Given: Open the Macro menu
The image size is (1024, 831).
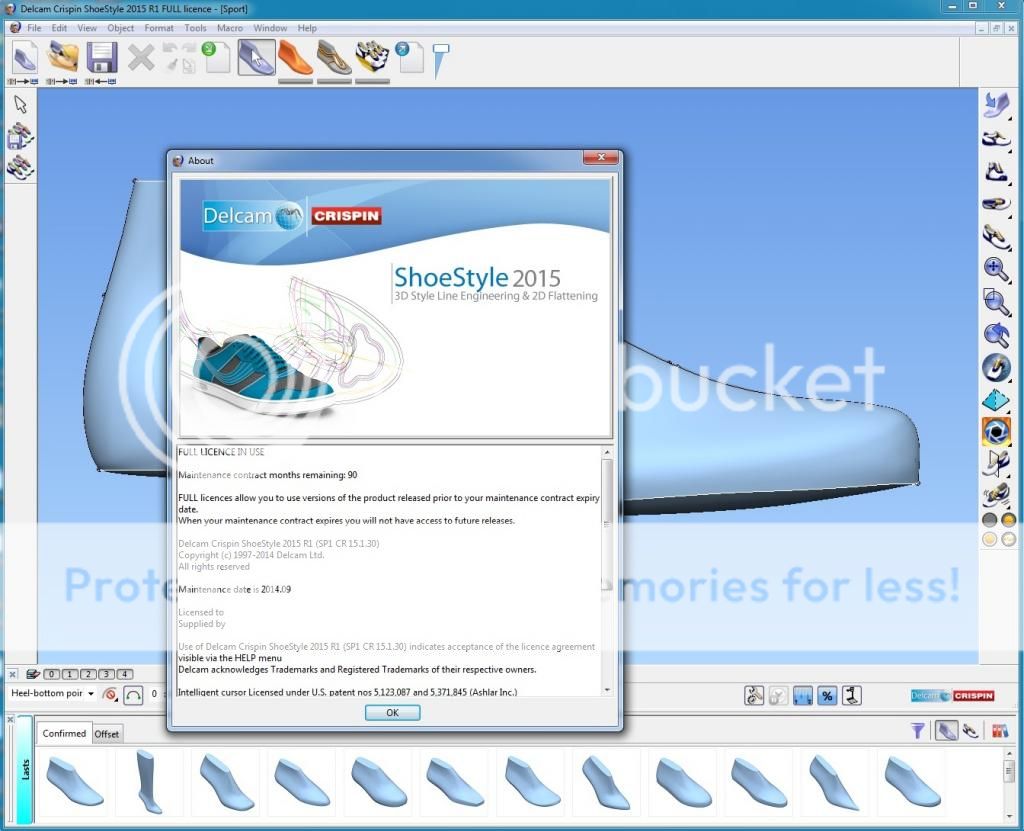Looking at the screenshot, I should pyautogui.click(x=229, y=28).
